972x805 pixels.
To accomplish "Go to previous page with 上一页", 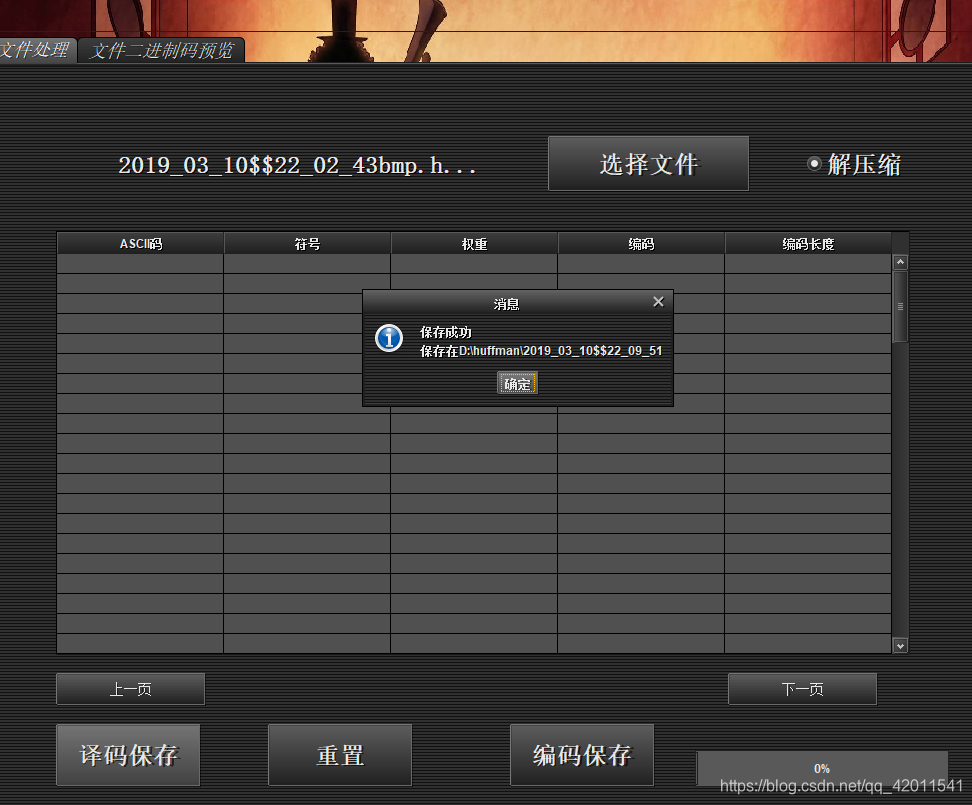I will tap(130, 689).
